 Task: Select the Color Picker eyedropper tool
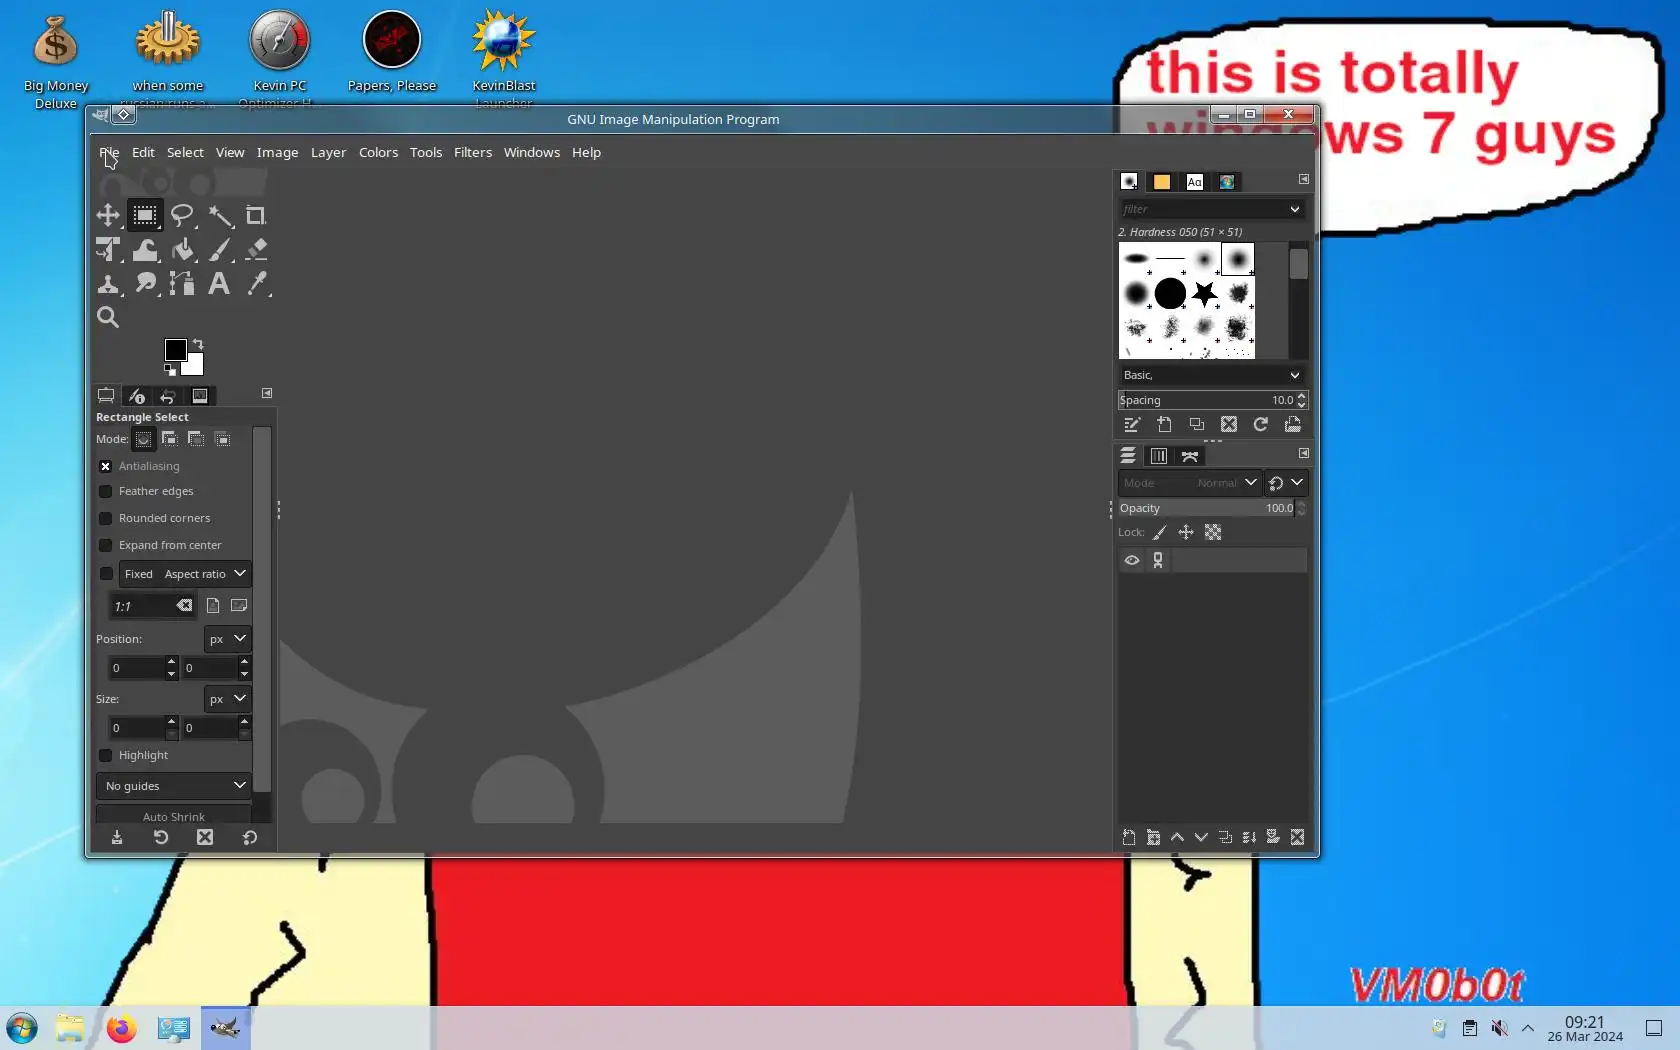256,283
